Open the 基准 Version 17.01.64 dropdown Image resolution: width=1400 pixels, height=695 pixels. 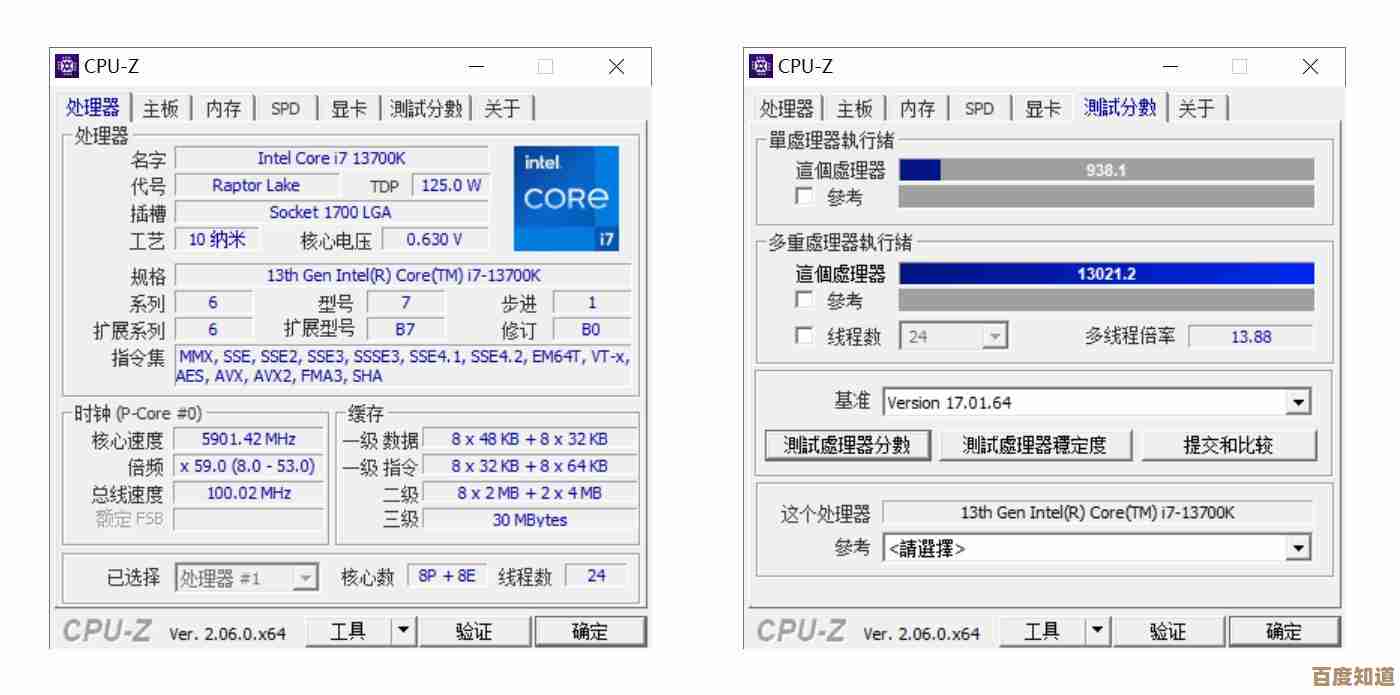coord(1298,403)
